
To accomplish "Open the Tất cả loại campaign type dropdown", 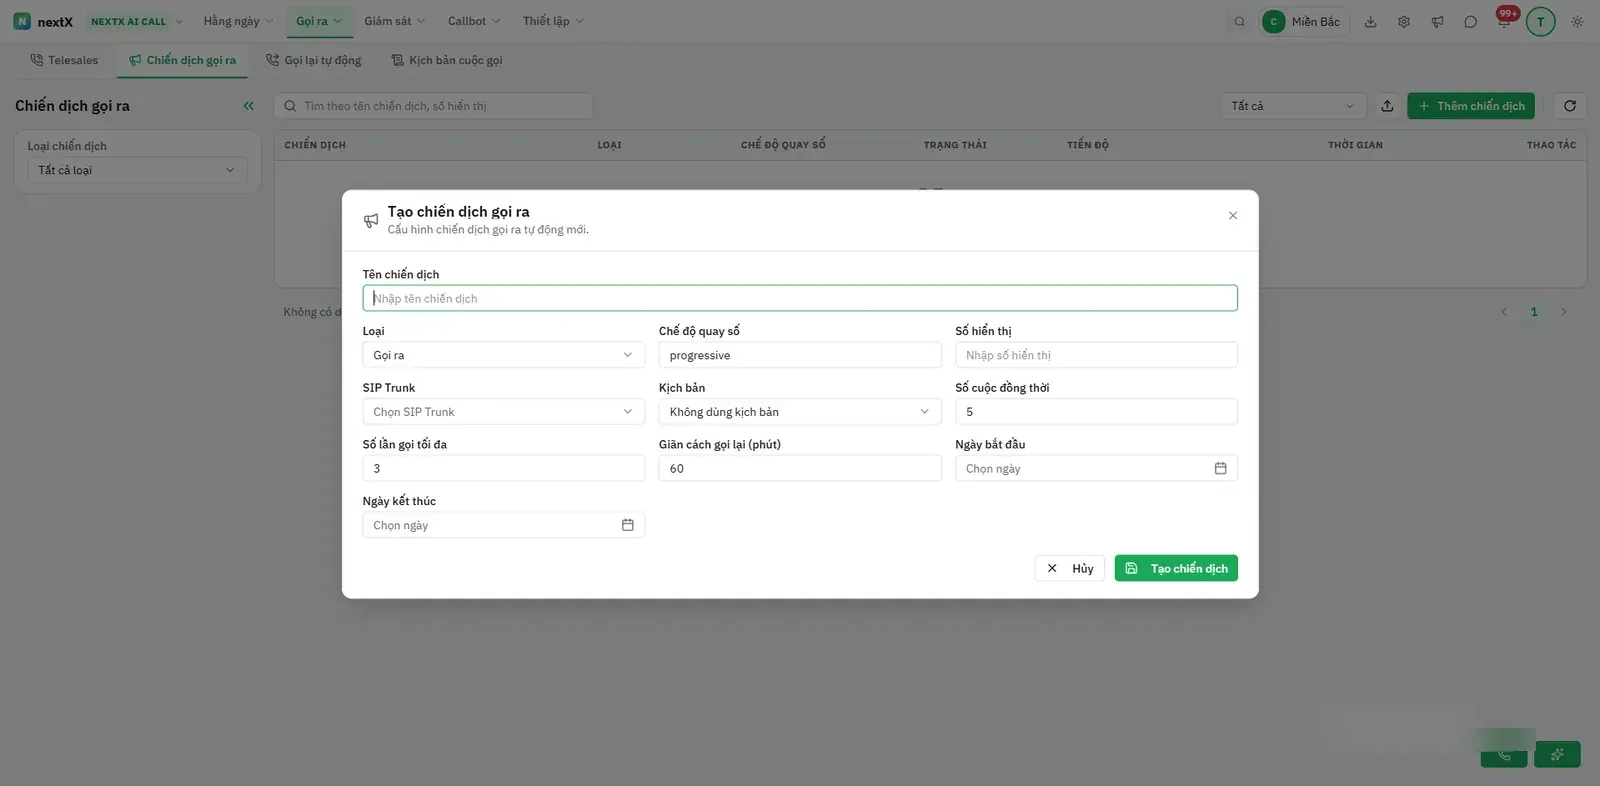I will tap(136, 170).
